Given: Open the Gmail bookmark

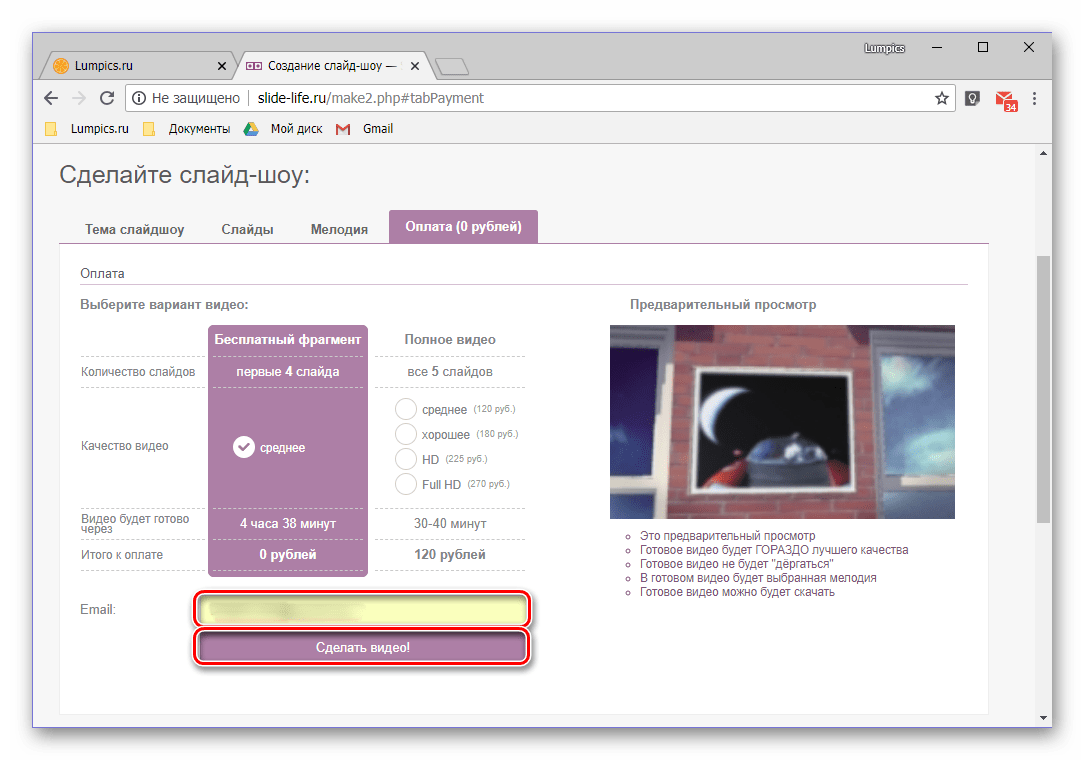Looking at the screenshot, I should point(365,129).
